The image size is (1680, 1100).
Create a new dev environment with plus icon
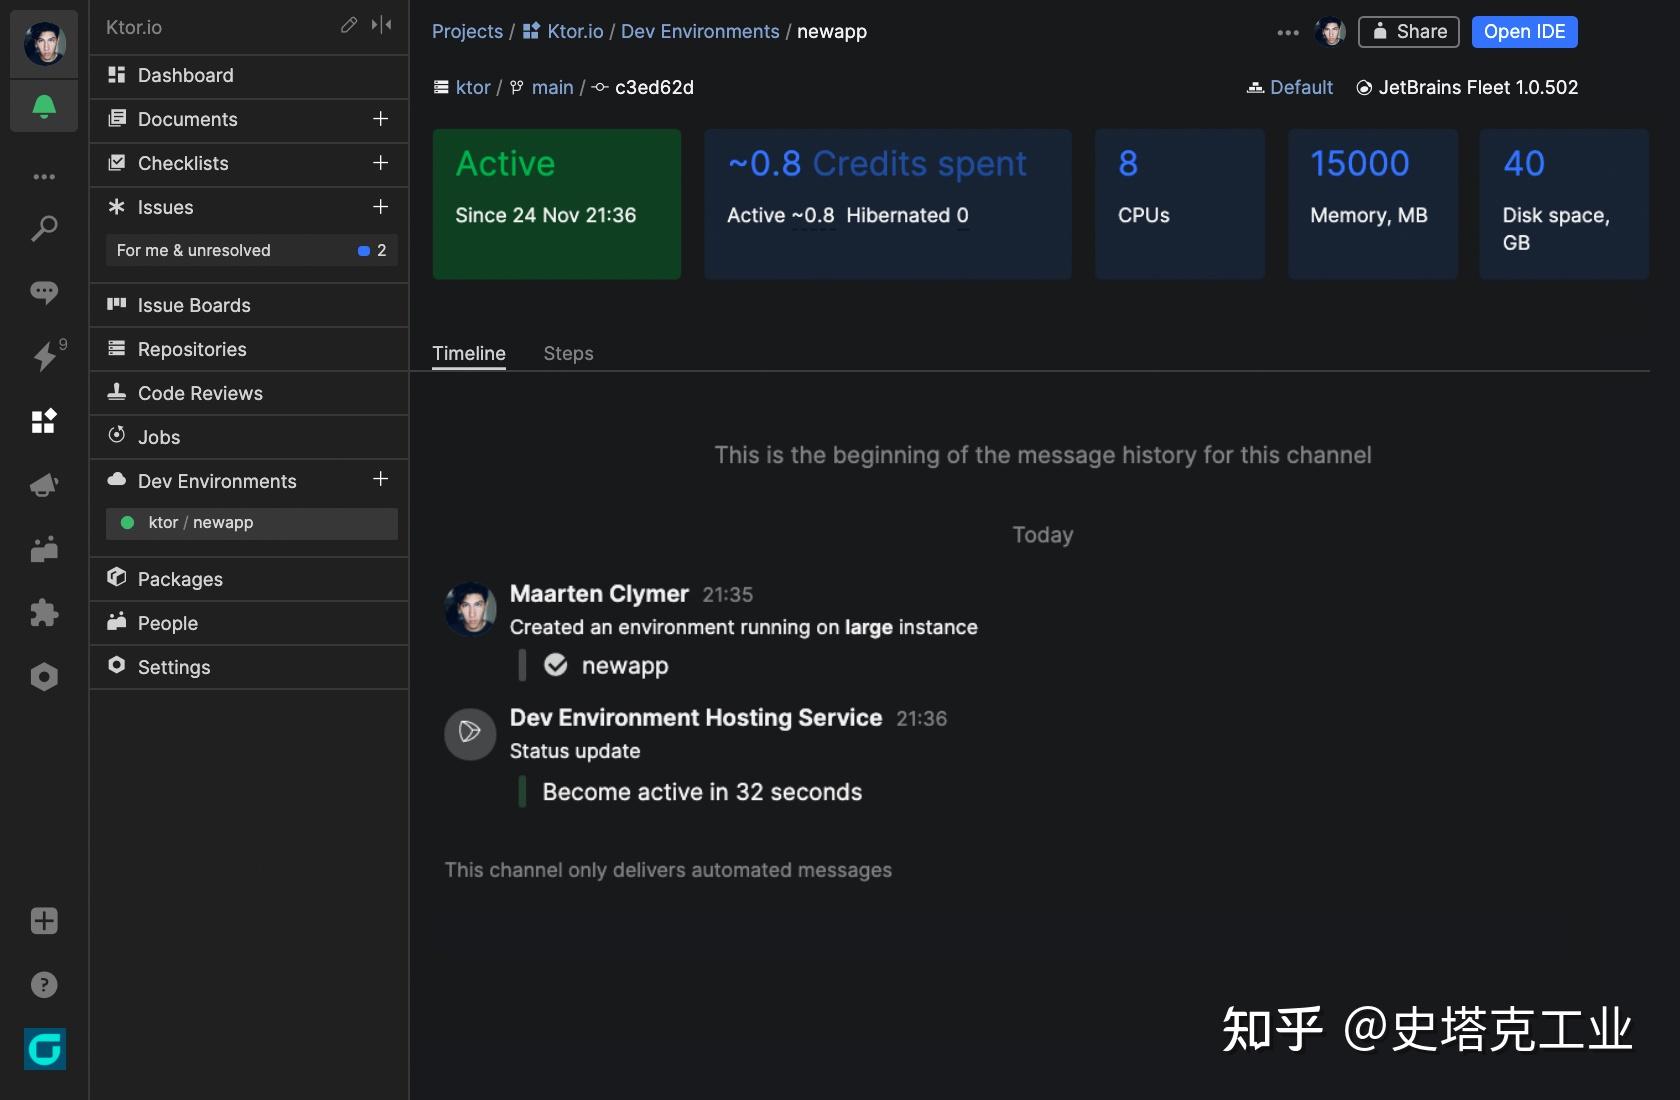point(380,479)
